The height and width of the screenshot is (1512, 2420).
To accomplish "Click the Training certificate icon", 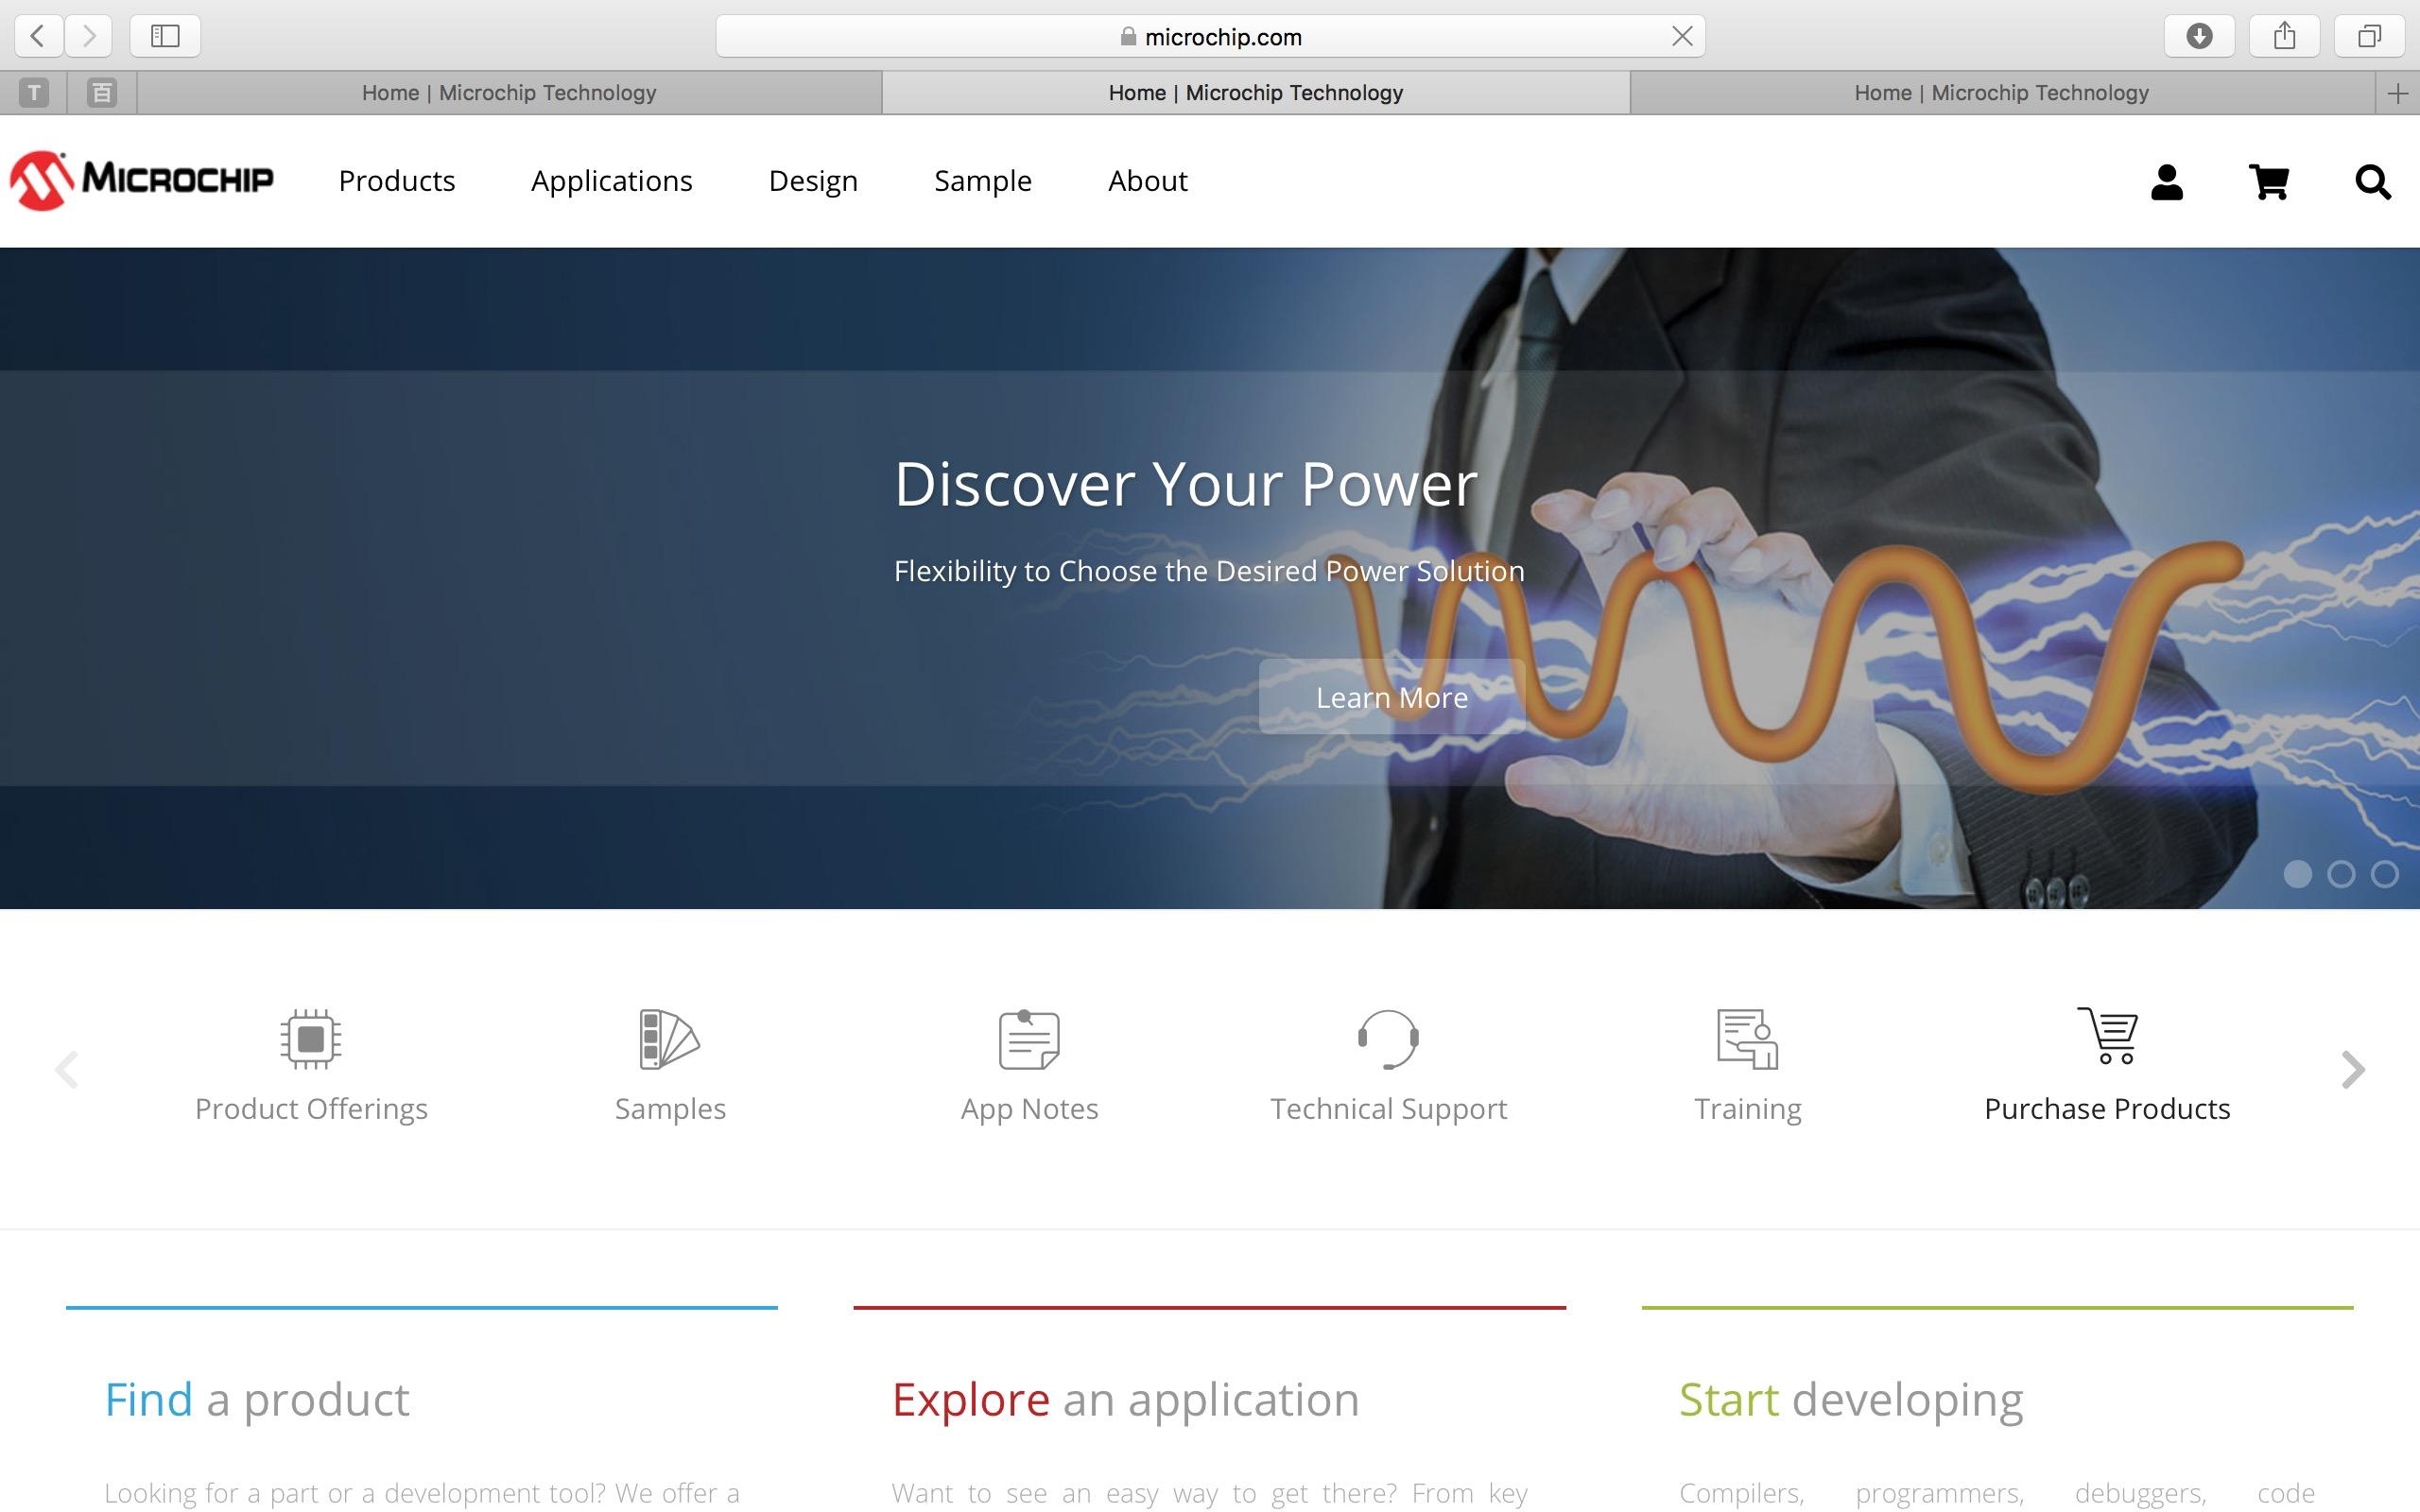I will tap(1747, 1038).
